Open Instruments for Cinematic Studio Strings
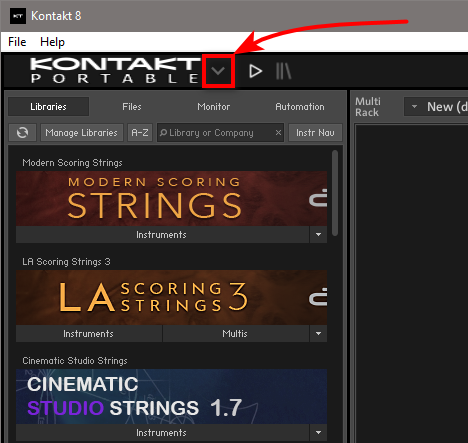This screenshot has height=443, width=468. click(162, 433)
